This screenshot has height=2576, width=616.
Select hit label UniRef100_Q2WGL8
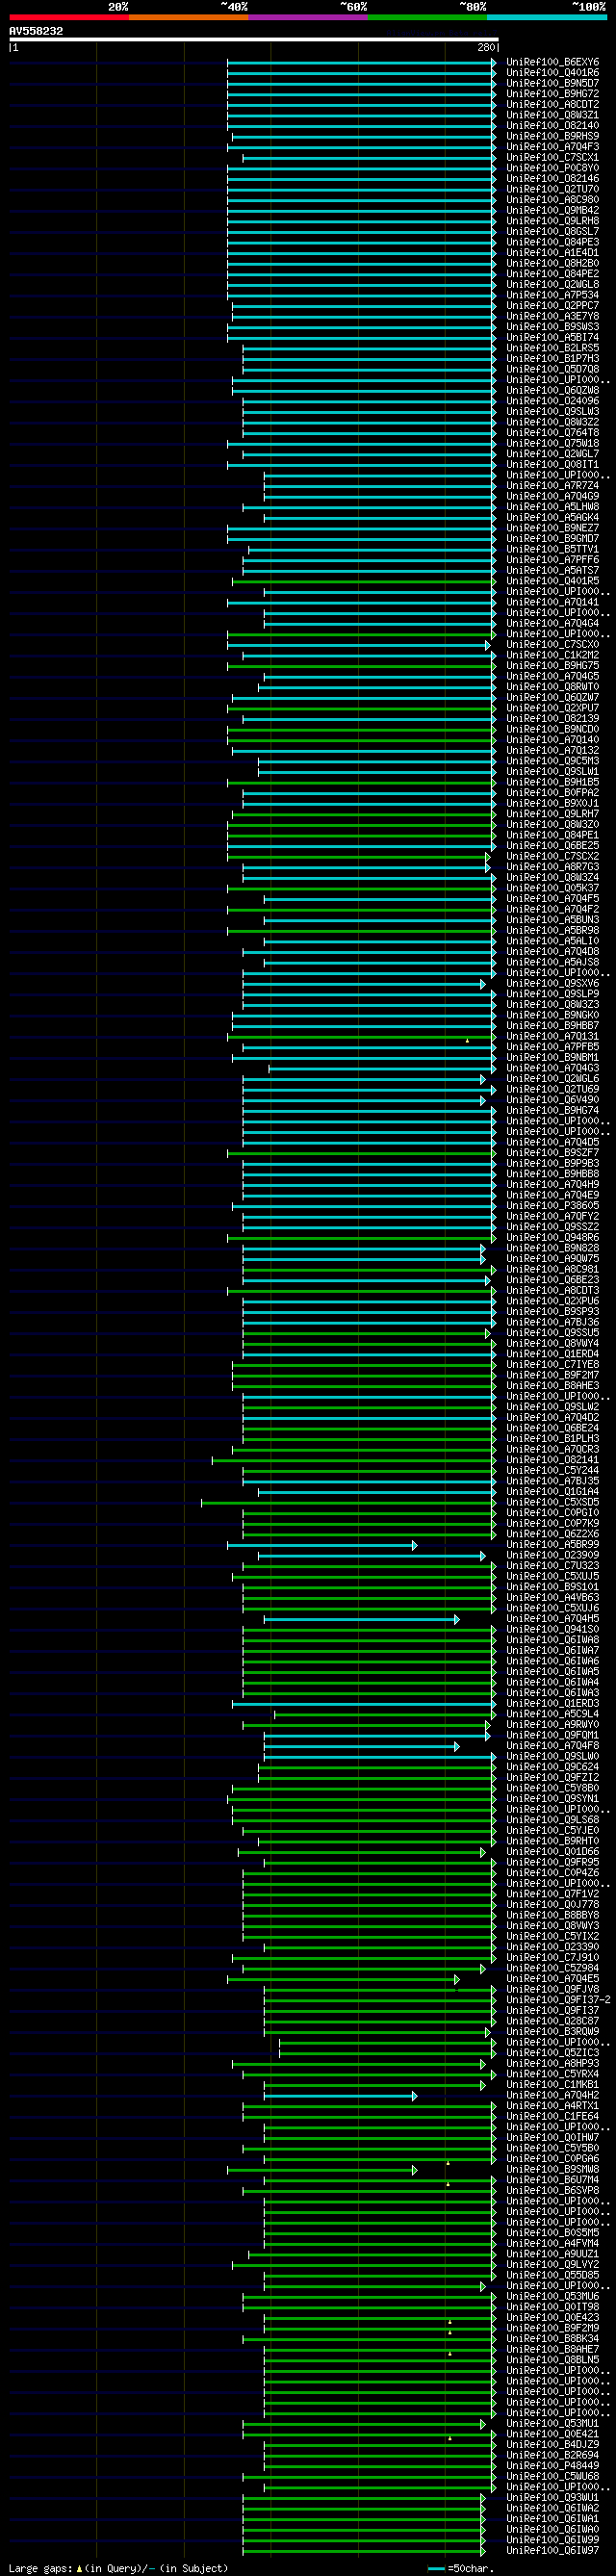point(553,285)
